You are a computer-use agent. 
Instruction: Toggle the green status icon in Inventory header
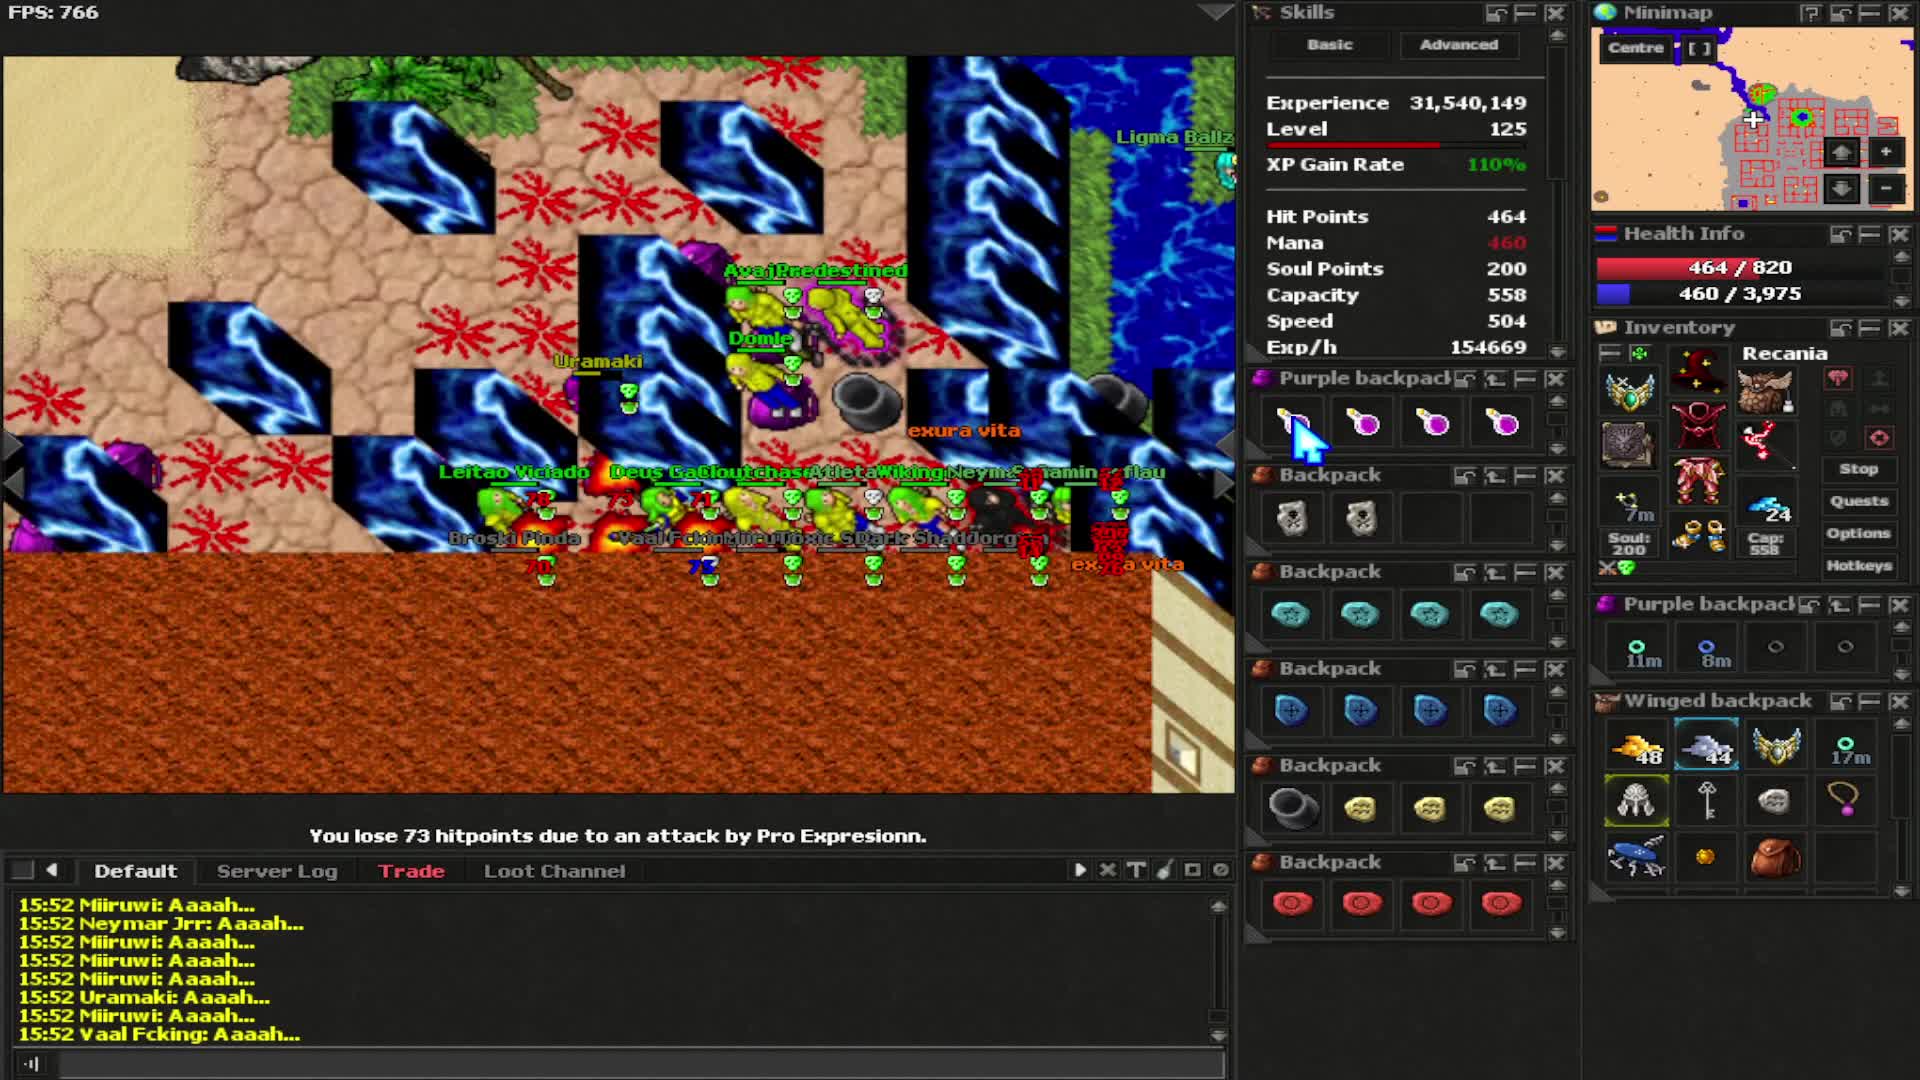tap(1639, 353)
